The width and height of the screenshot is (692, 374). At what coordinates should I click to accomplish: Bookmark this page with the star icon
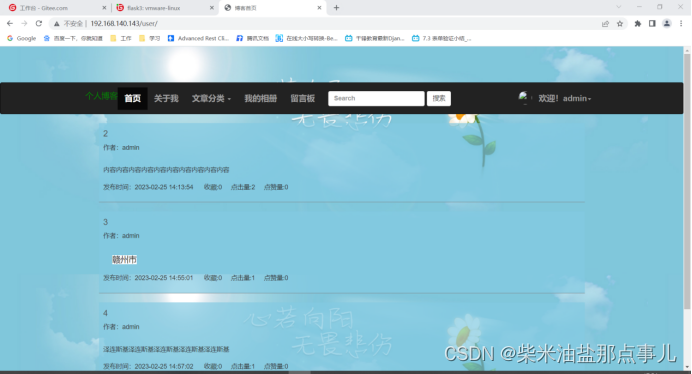[x=620, y=24]
